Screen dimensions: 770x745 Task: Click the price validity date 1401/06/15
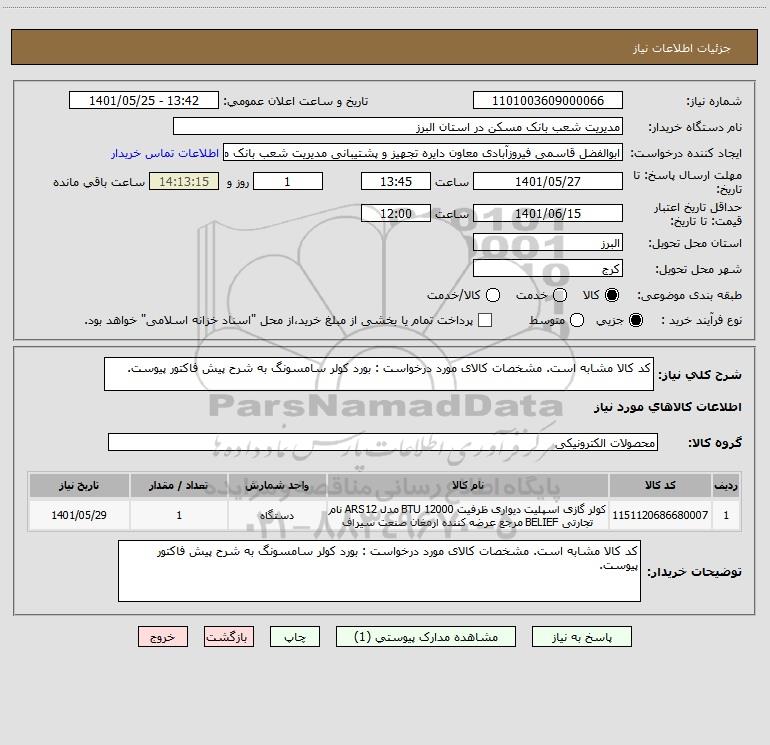[x=548, y=213]
